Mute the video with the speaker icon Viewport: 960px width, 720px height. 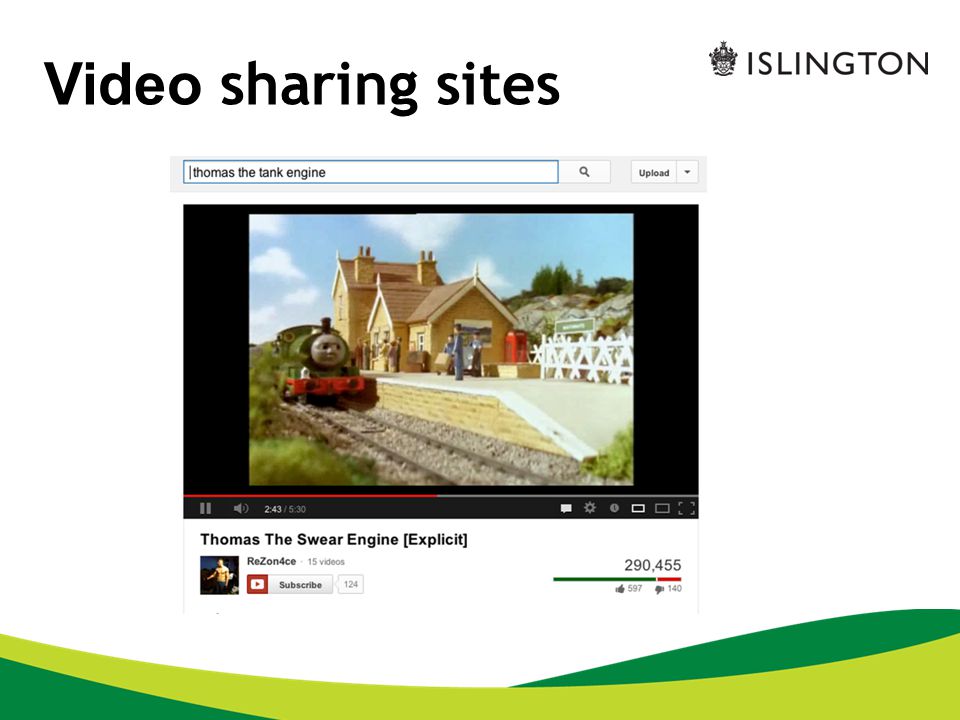241,508
